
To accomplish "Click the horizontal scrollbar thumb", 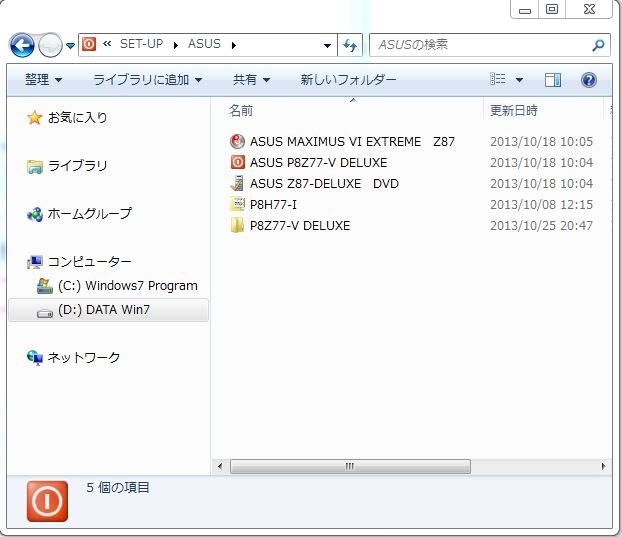I will point(350,466).
